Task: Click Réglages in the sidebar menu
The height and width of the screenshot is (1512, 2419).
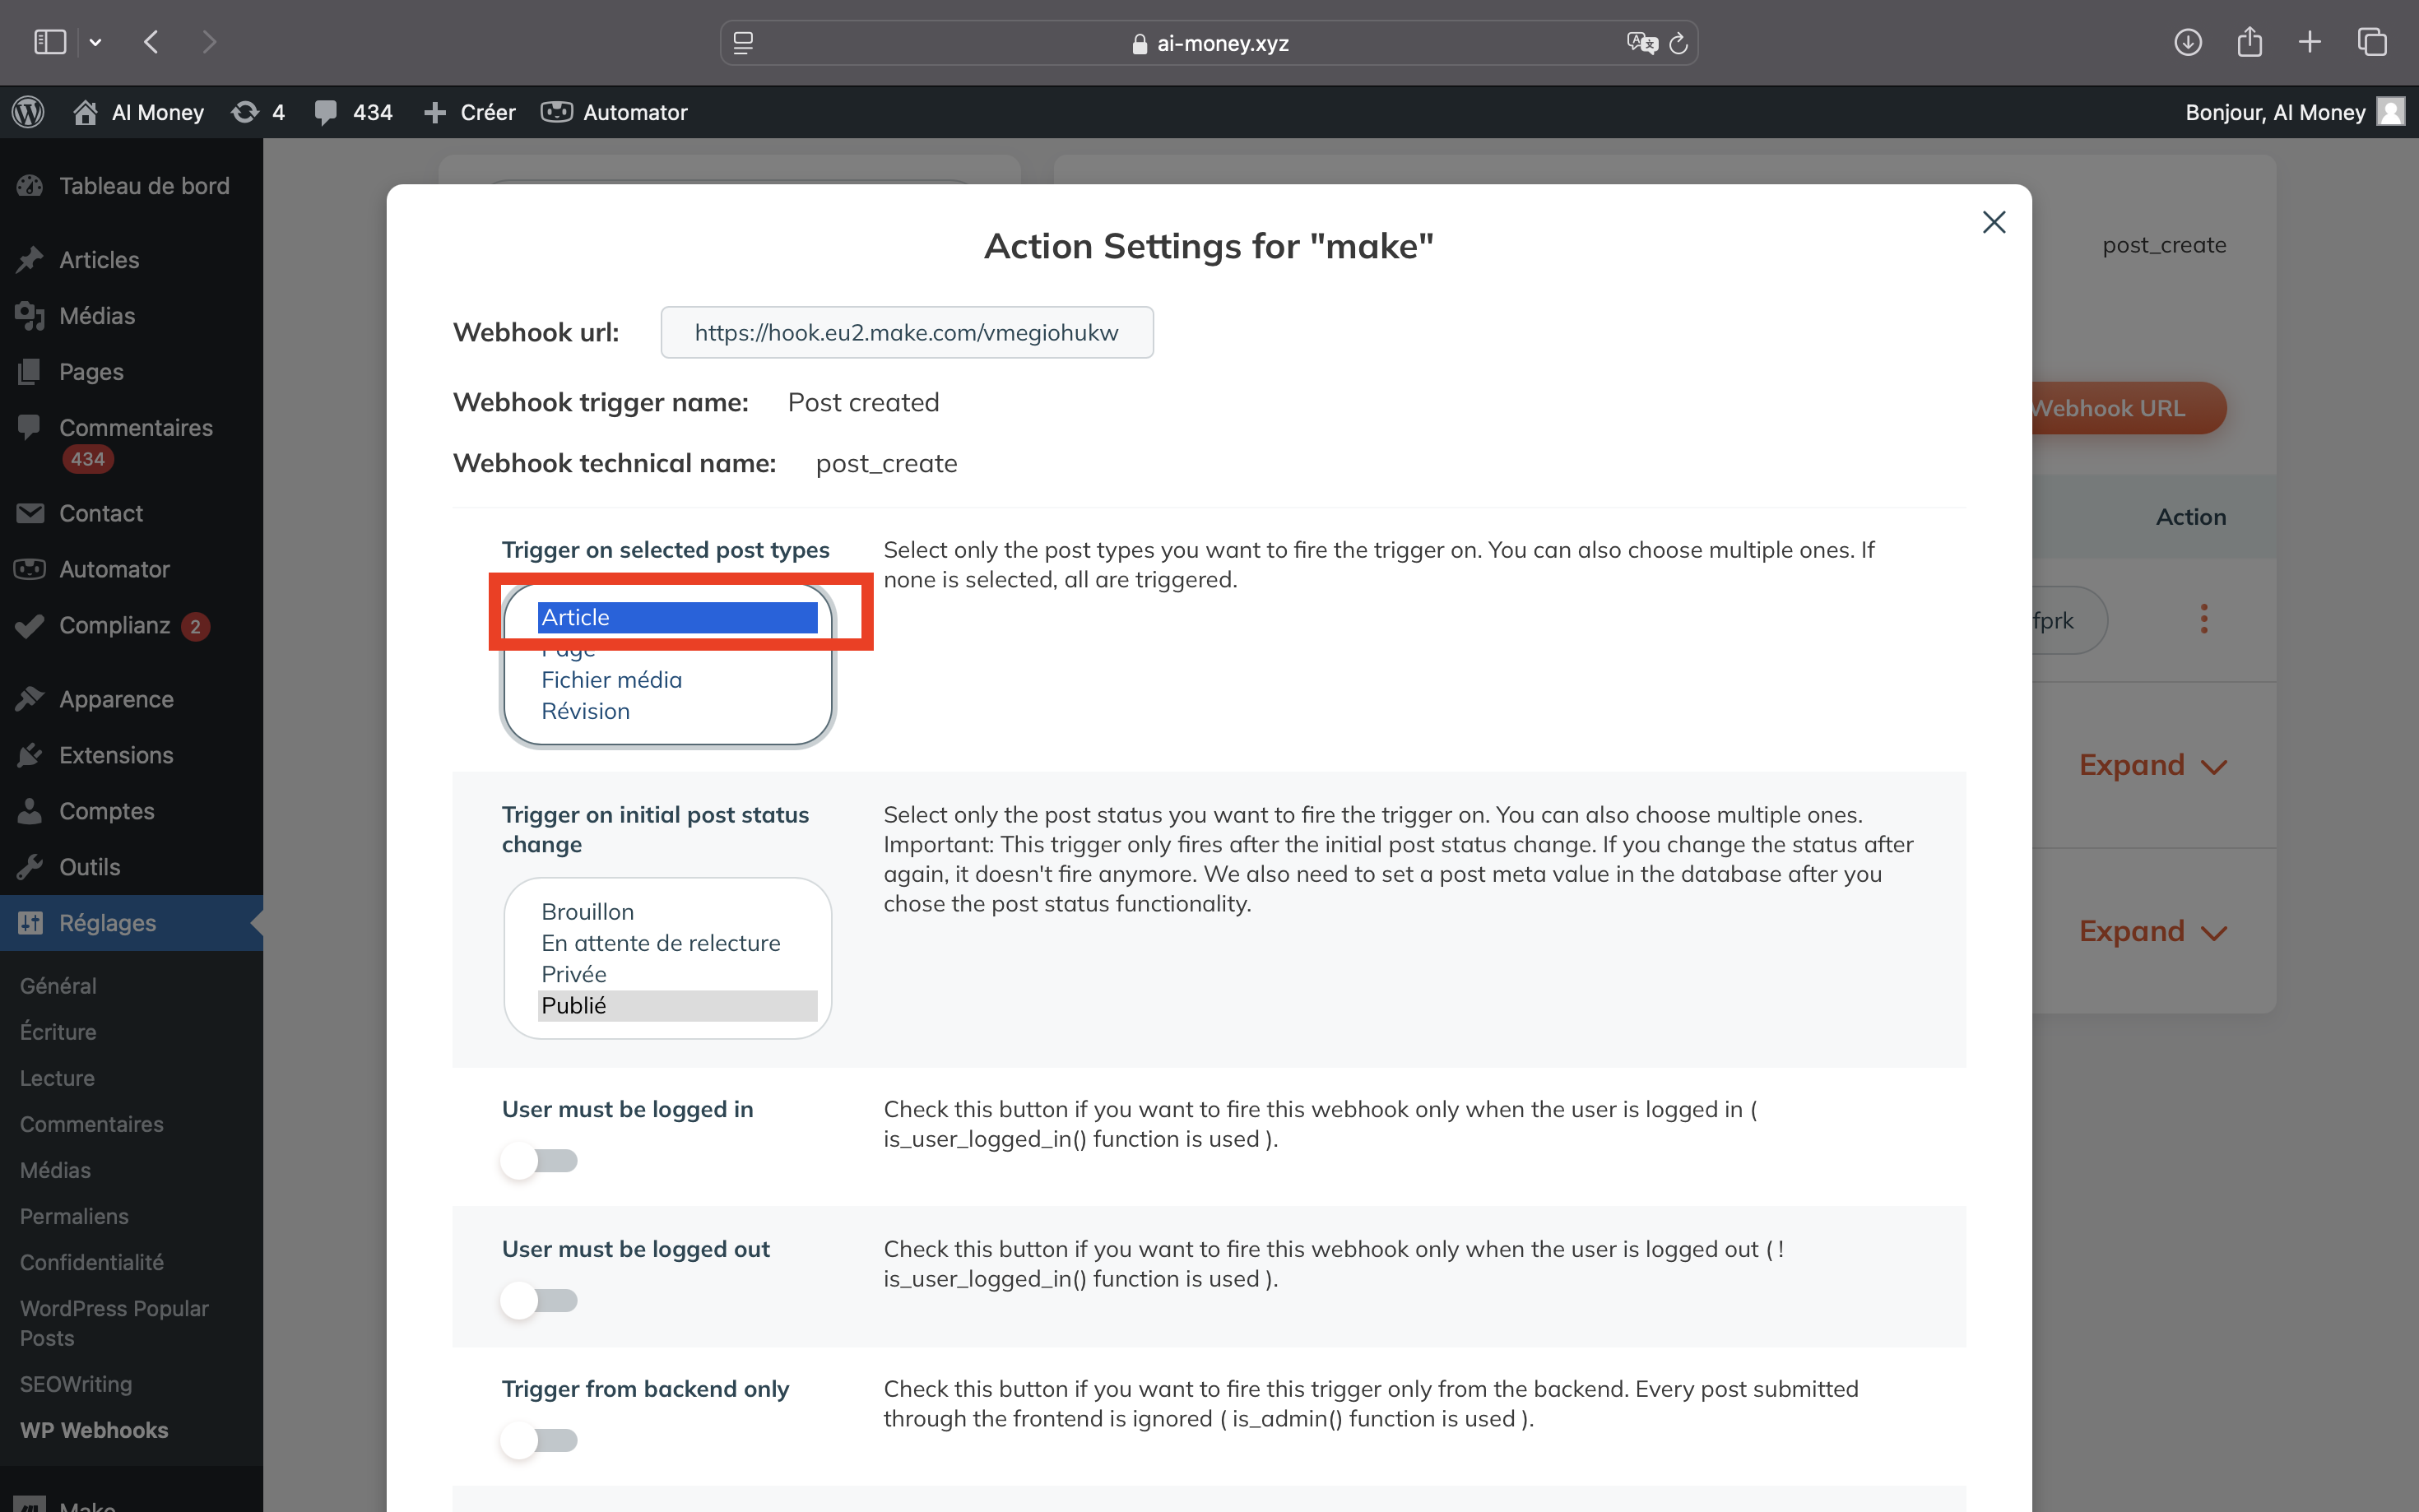Action: tap(106, 921)
